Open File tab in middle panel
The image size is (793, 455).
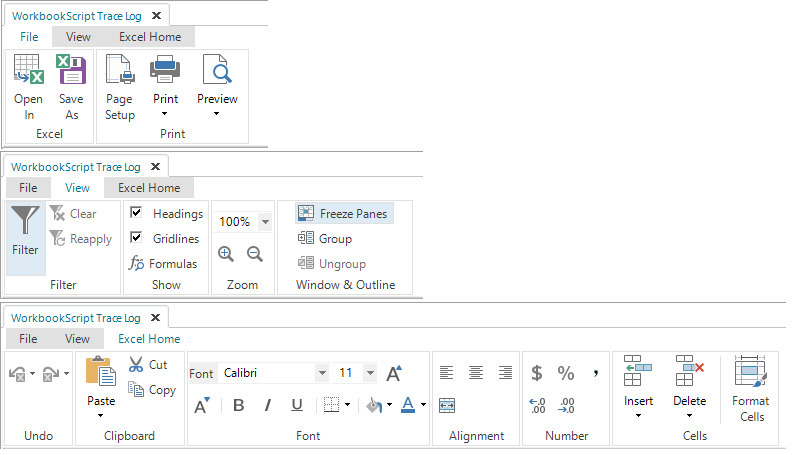tap(28, 188)
